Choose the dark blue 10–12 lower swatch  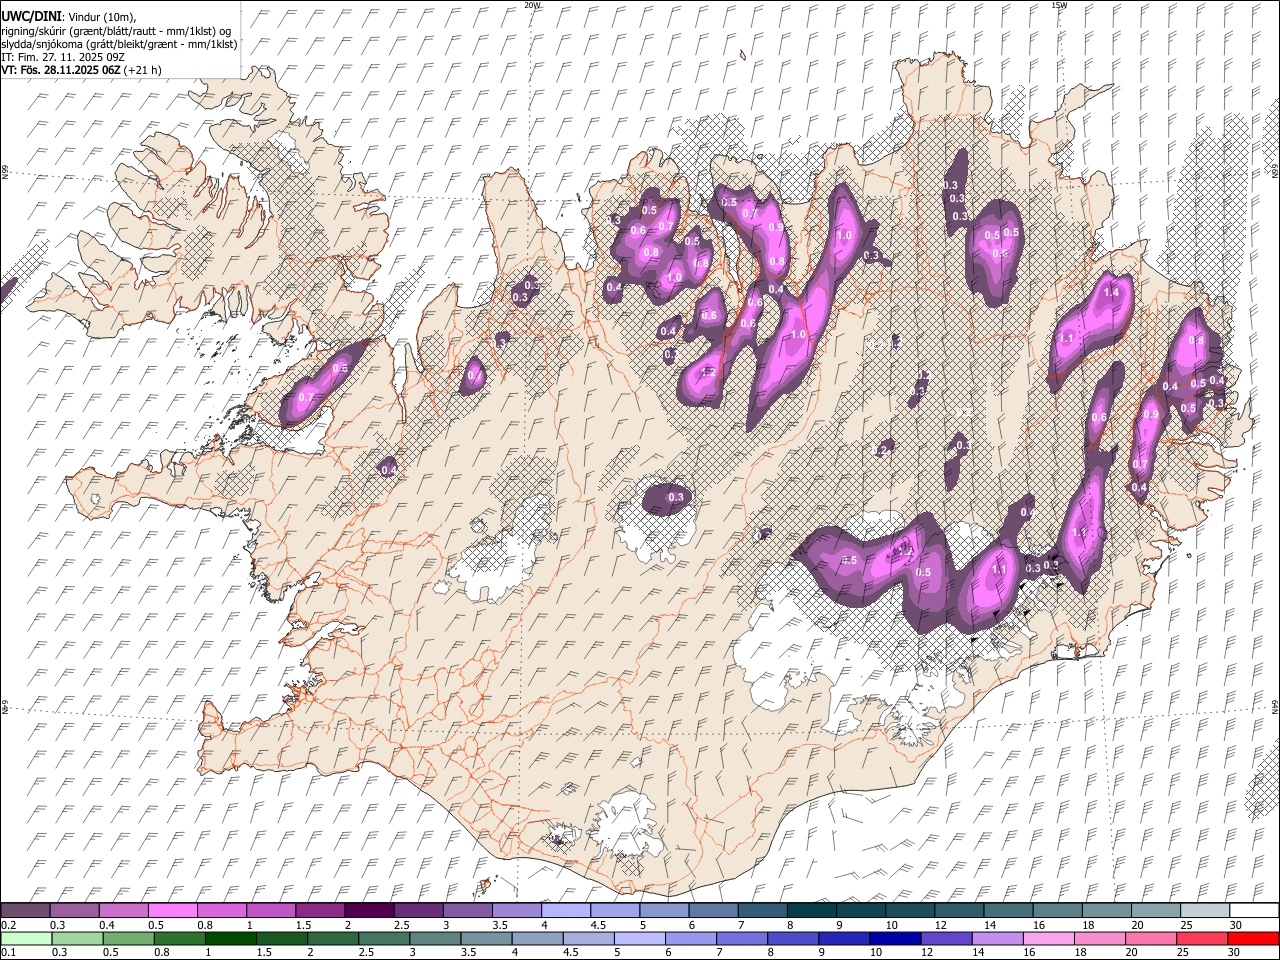[x=895, y=938]
